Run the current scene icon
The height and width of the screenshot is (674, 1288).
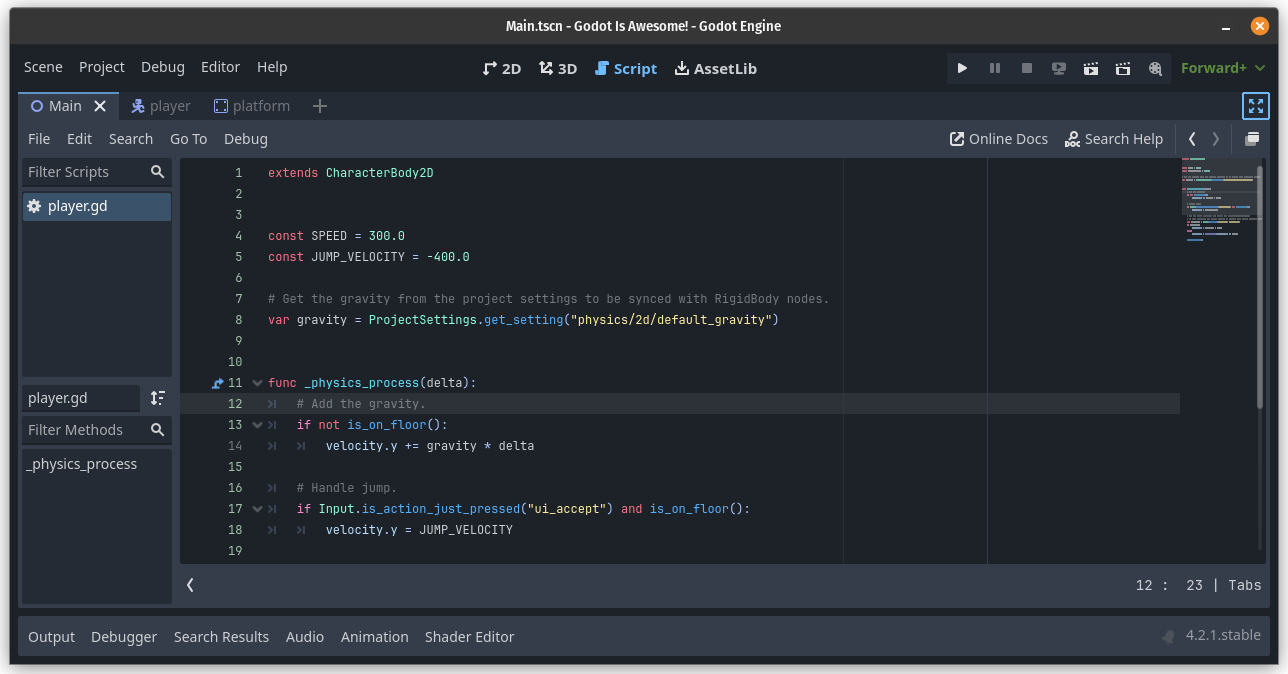(1091, 68)
